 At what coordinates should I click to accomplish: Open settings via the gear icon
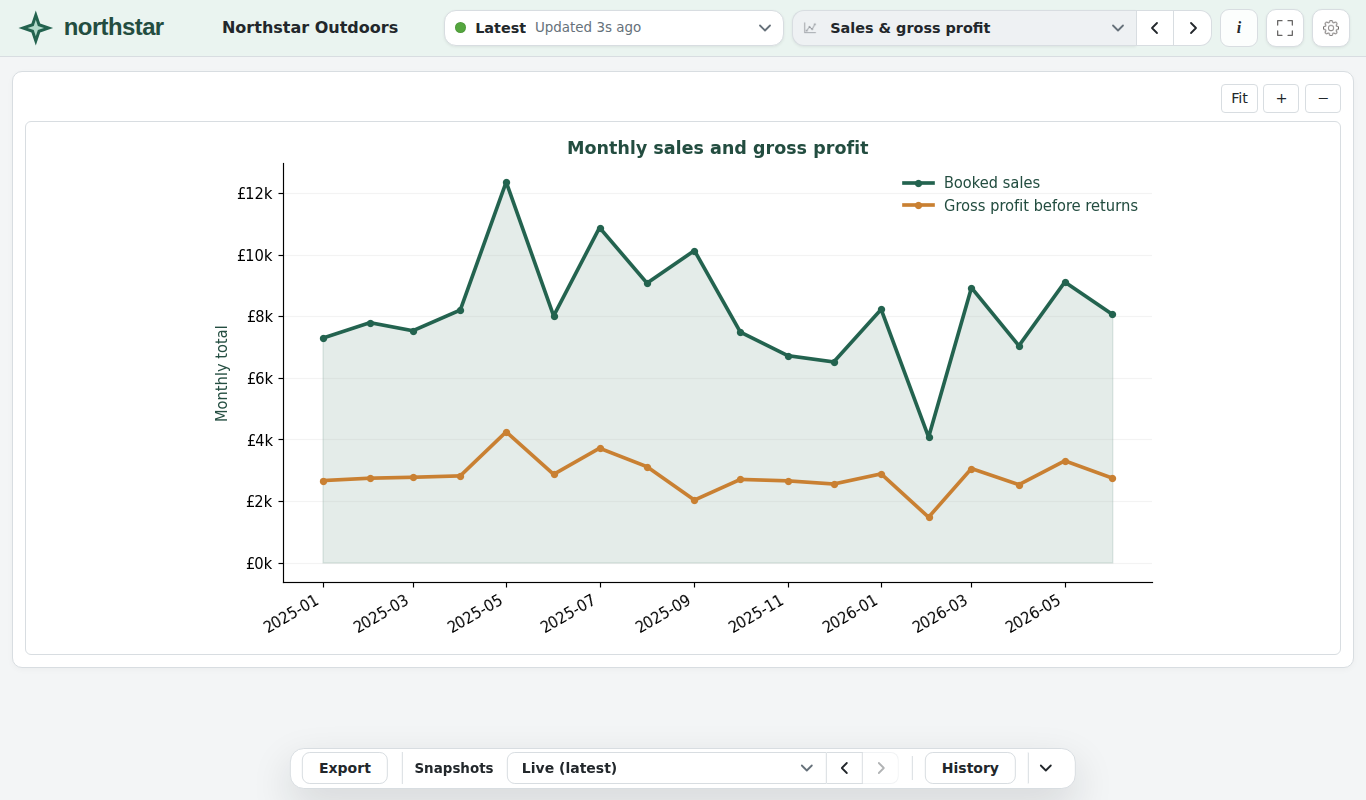(x=1331, y=28)
